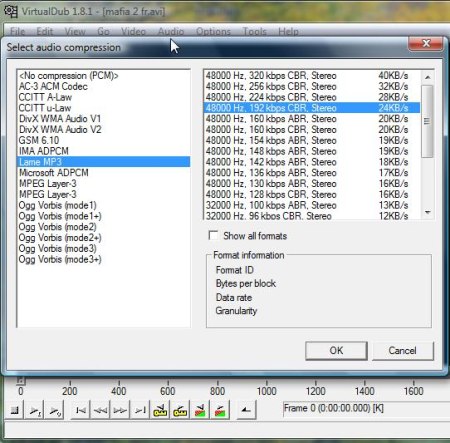Viewport: 450px width, 443px height.
Task: Step backward with the double-left-arrow icon
Action: click(100, 410)
